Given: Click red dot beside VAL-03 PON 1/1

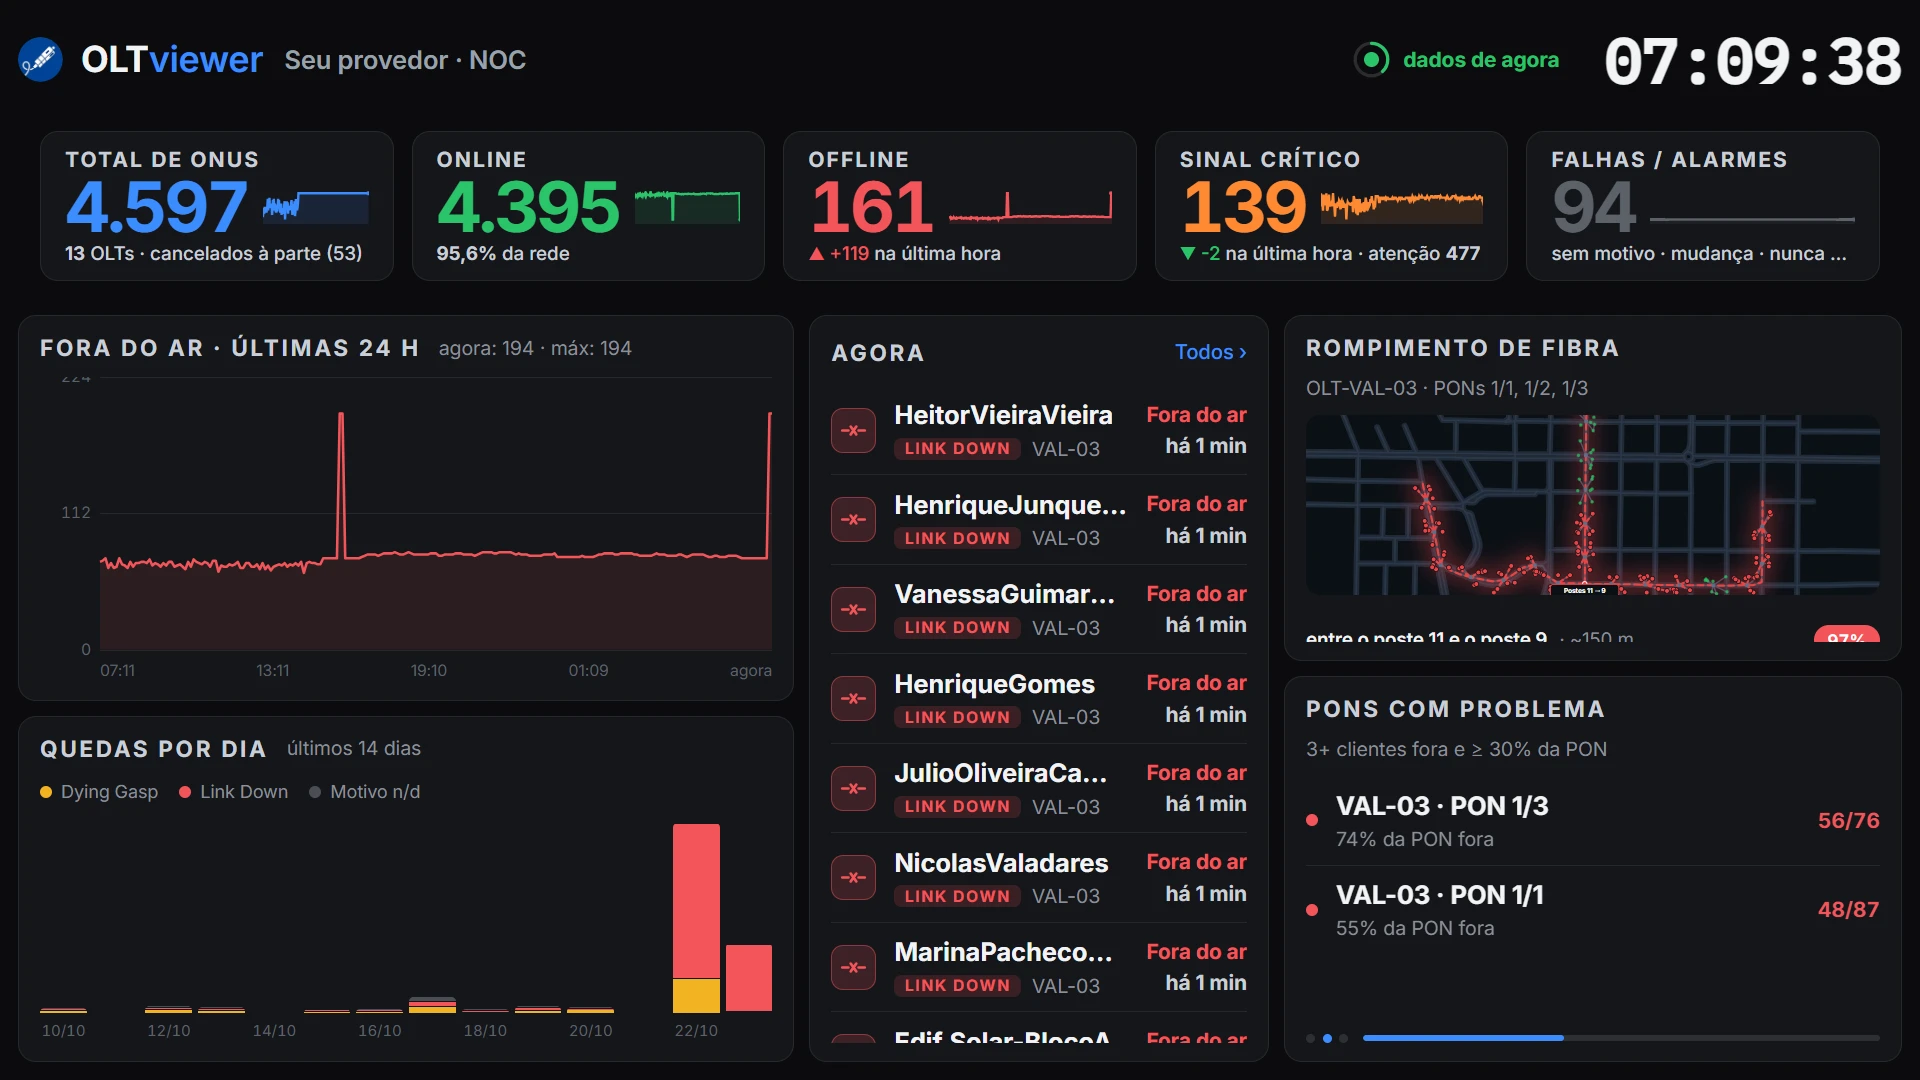Looking at the screenshot, I should 1312,910.
